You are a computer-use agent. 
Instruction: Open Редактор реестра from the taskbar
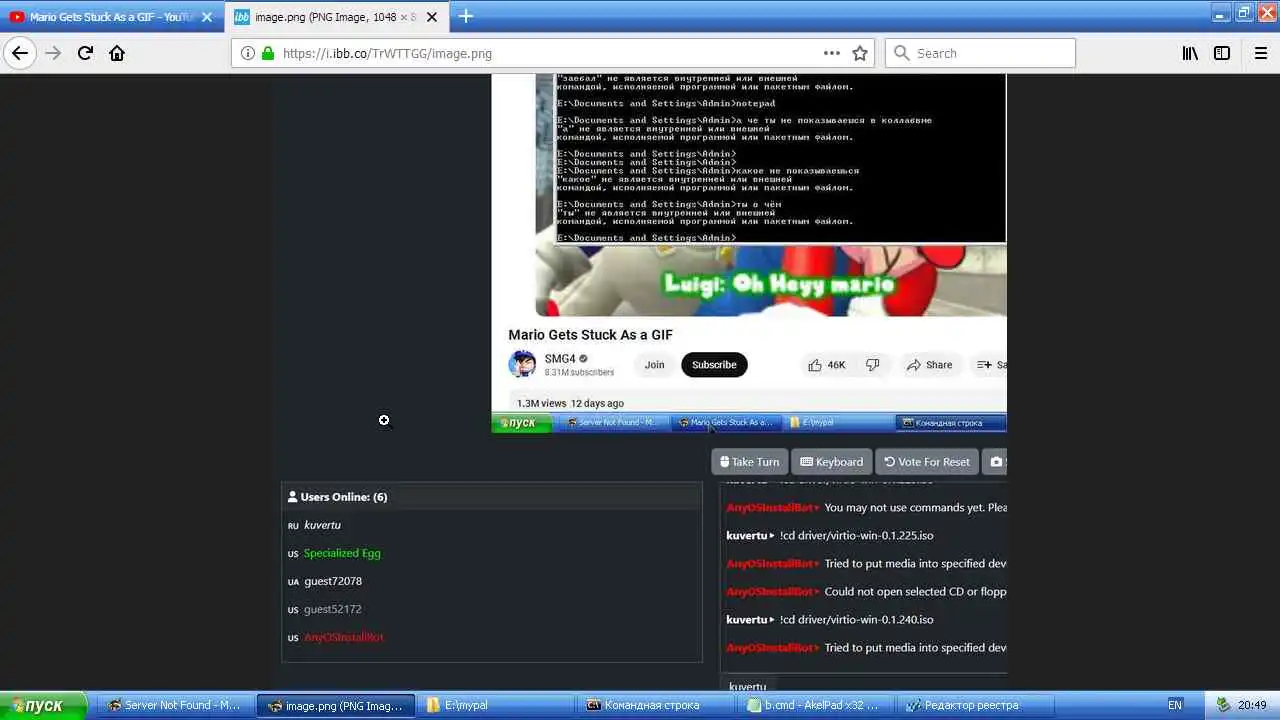(x=974, y=705)
